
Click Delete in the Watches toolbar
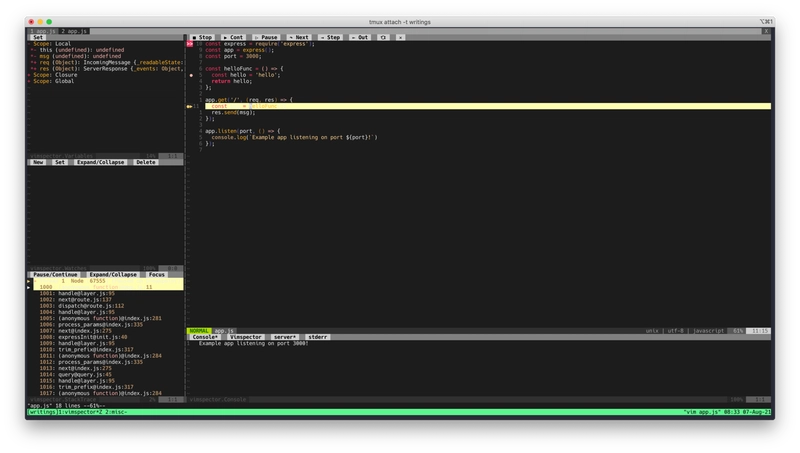tap(145, 162)
